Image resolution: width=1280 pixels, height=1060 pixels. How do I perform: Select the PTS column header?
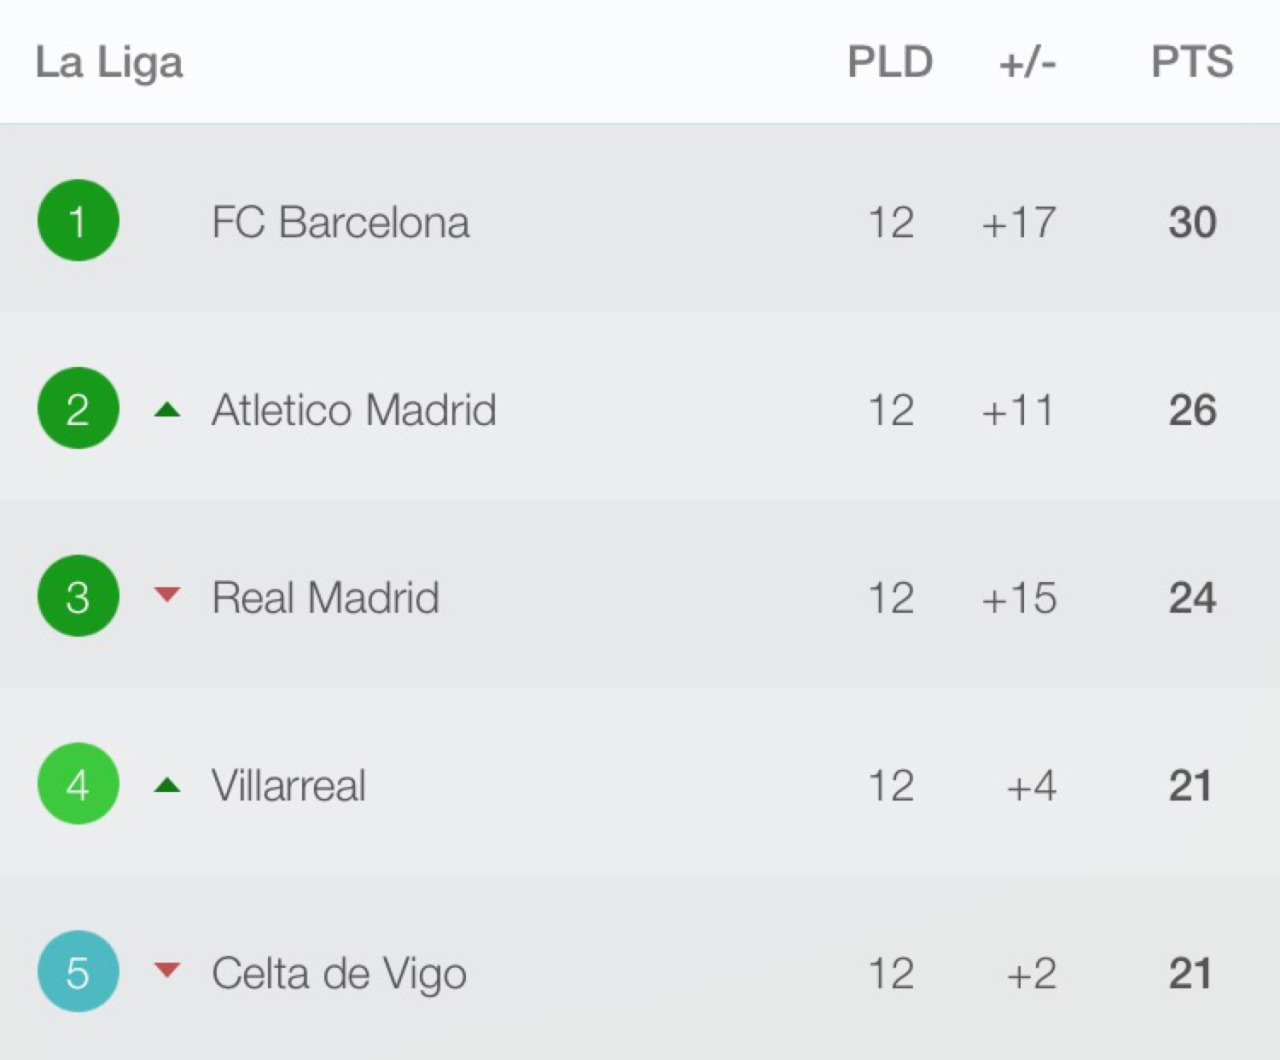pos(1192,62)
